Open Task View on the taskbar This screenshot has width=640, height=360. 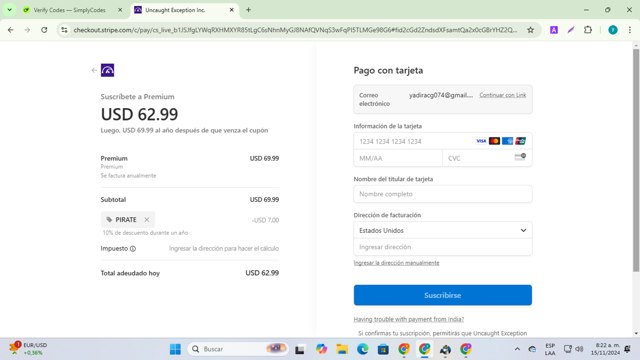pos(300,349)
